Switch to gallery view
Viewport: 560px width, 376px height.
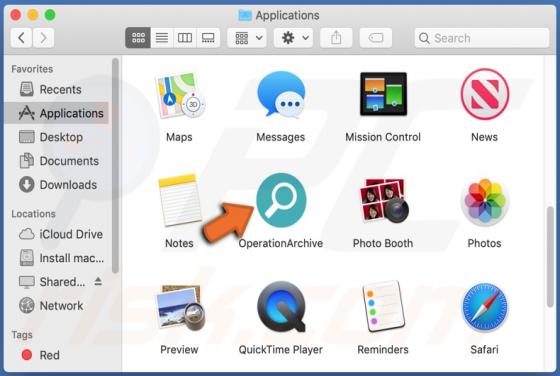point(208,38)
